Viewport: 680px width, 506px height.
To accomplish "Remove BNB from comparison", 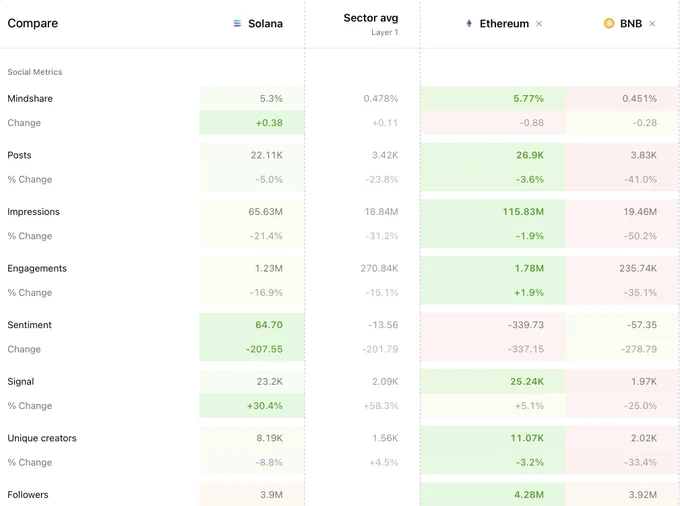I will [x=652, y=23].
